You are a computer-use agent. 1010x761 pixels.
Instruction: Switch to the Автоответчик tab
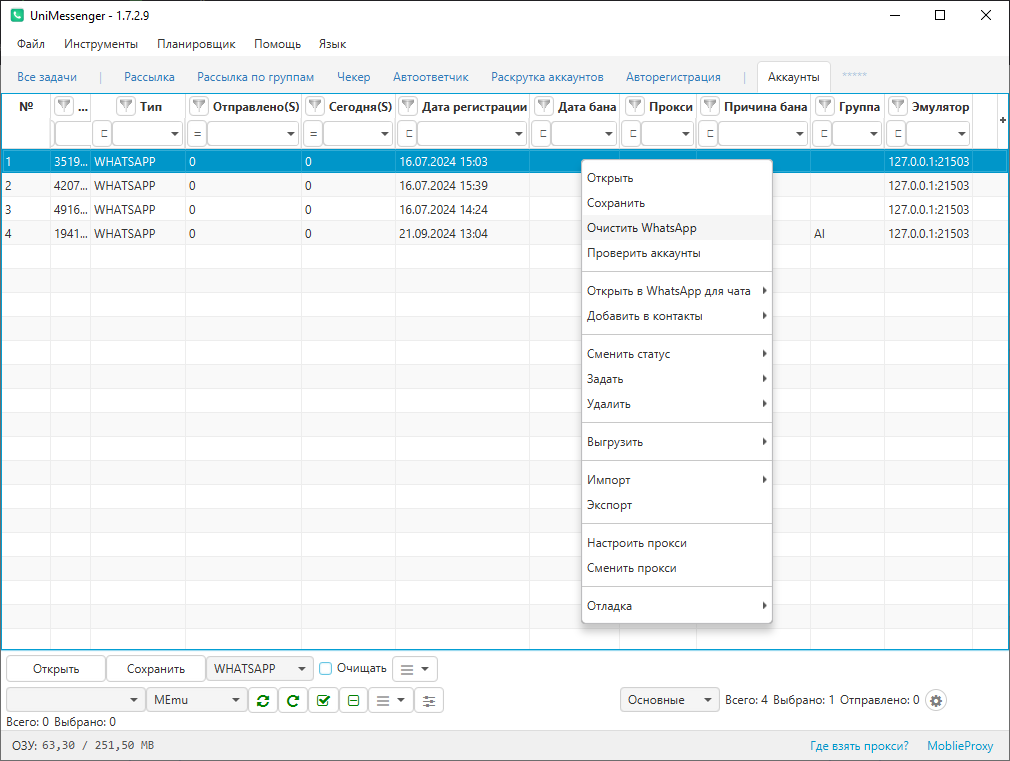(x=430, y=77)
